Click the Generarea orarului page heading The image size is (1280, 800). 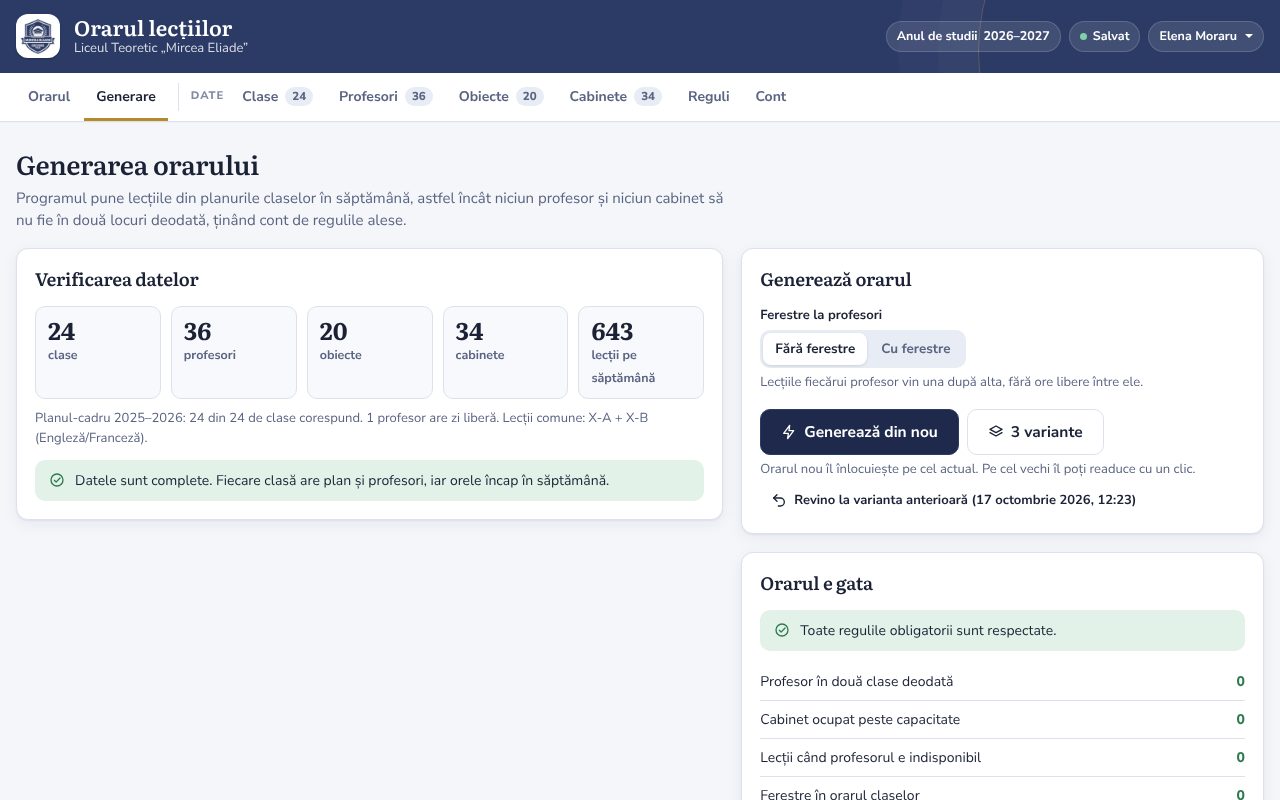coord(137,166)
